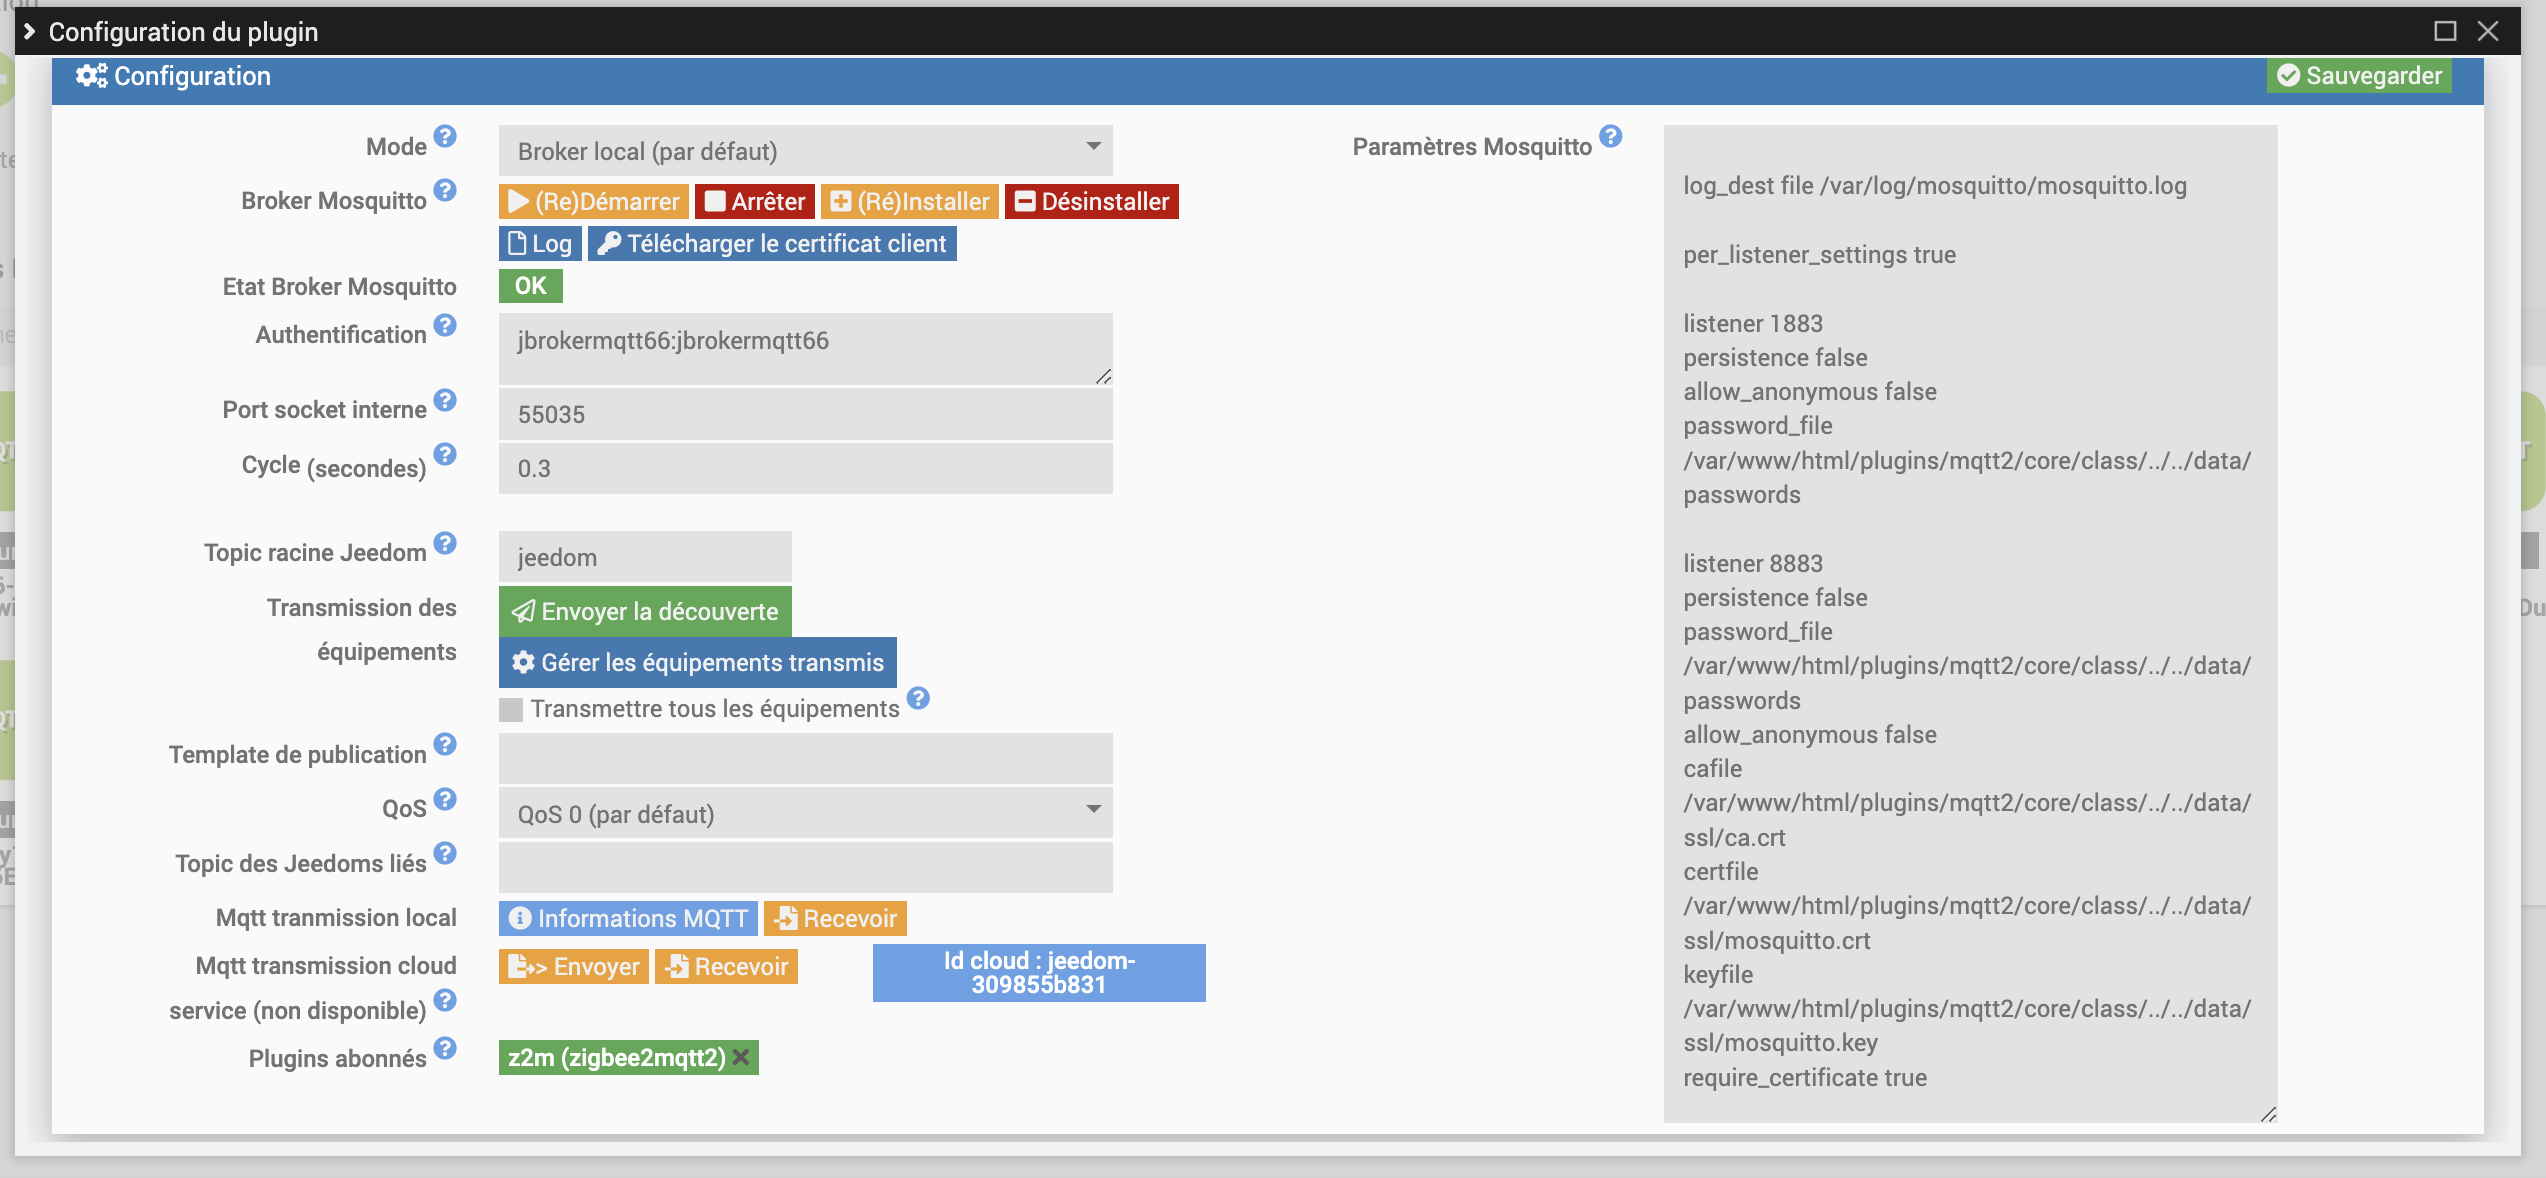Click the help icon next to Authentification
The width and height of the screenshot is (2546, 1178).
tap(445, 325)
